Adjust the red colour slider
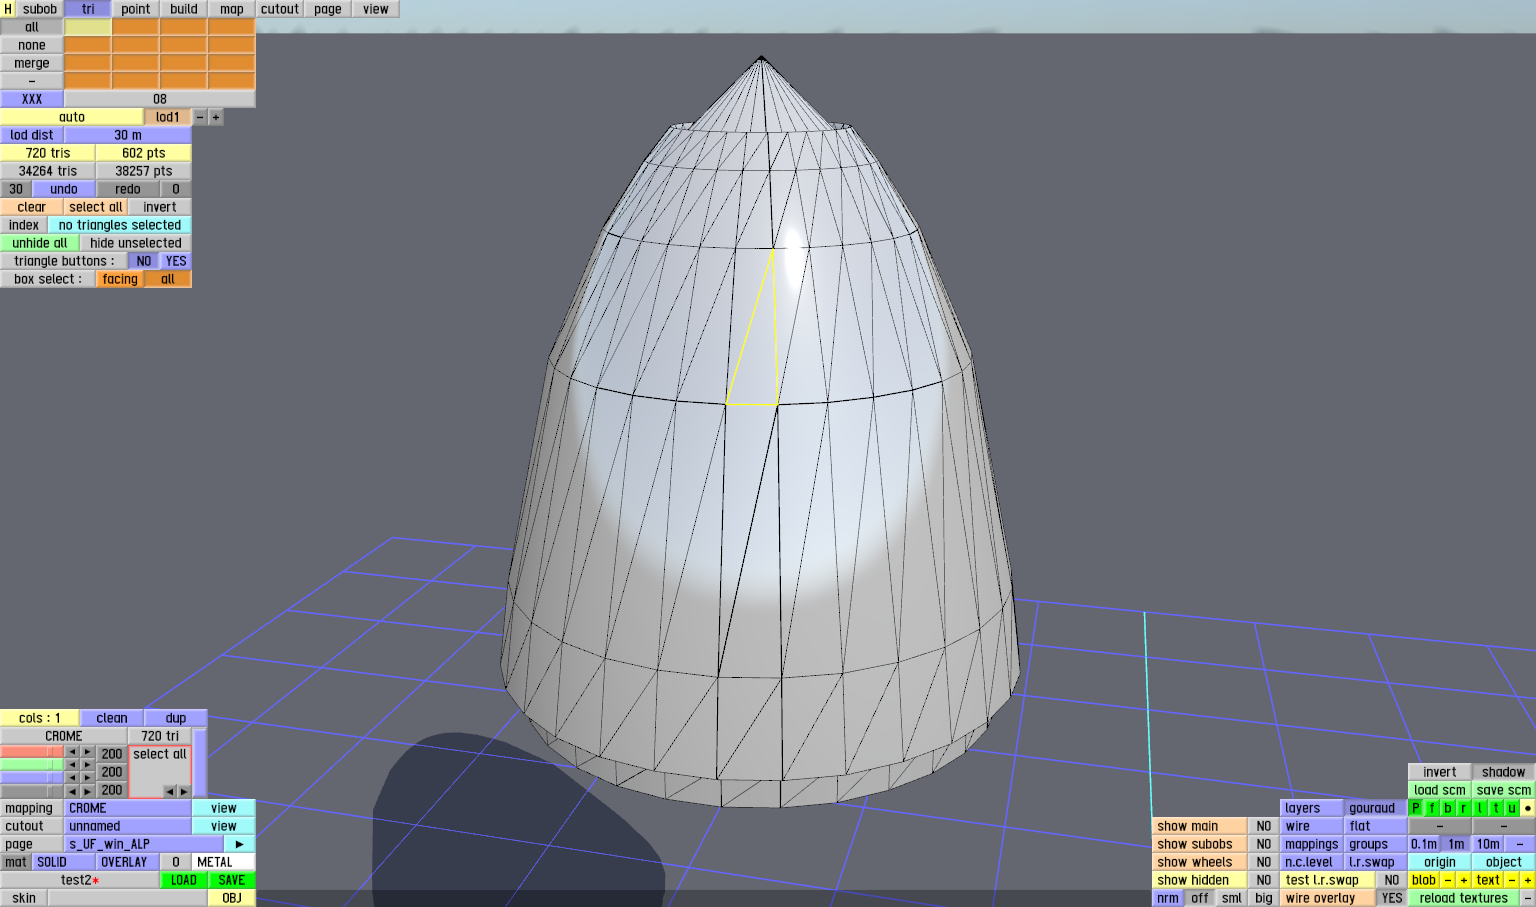1536x907 pixels. click(x=32, y=752)
